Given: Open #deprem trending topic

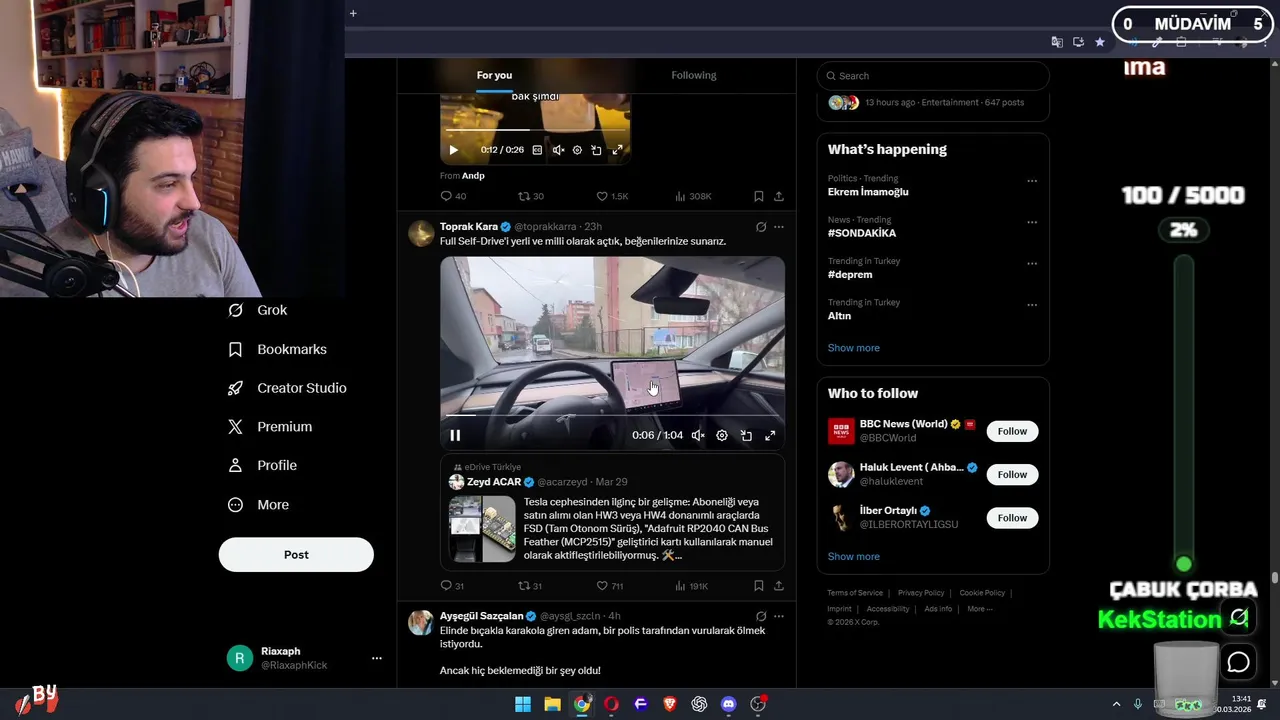Looking at the screenshot, I should 850,275.
